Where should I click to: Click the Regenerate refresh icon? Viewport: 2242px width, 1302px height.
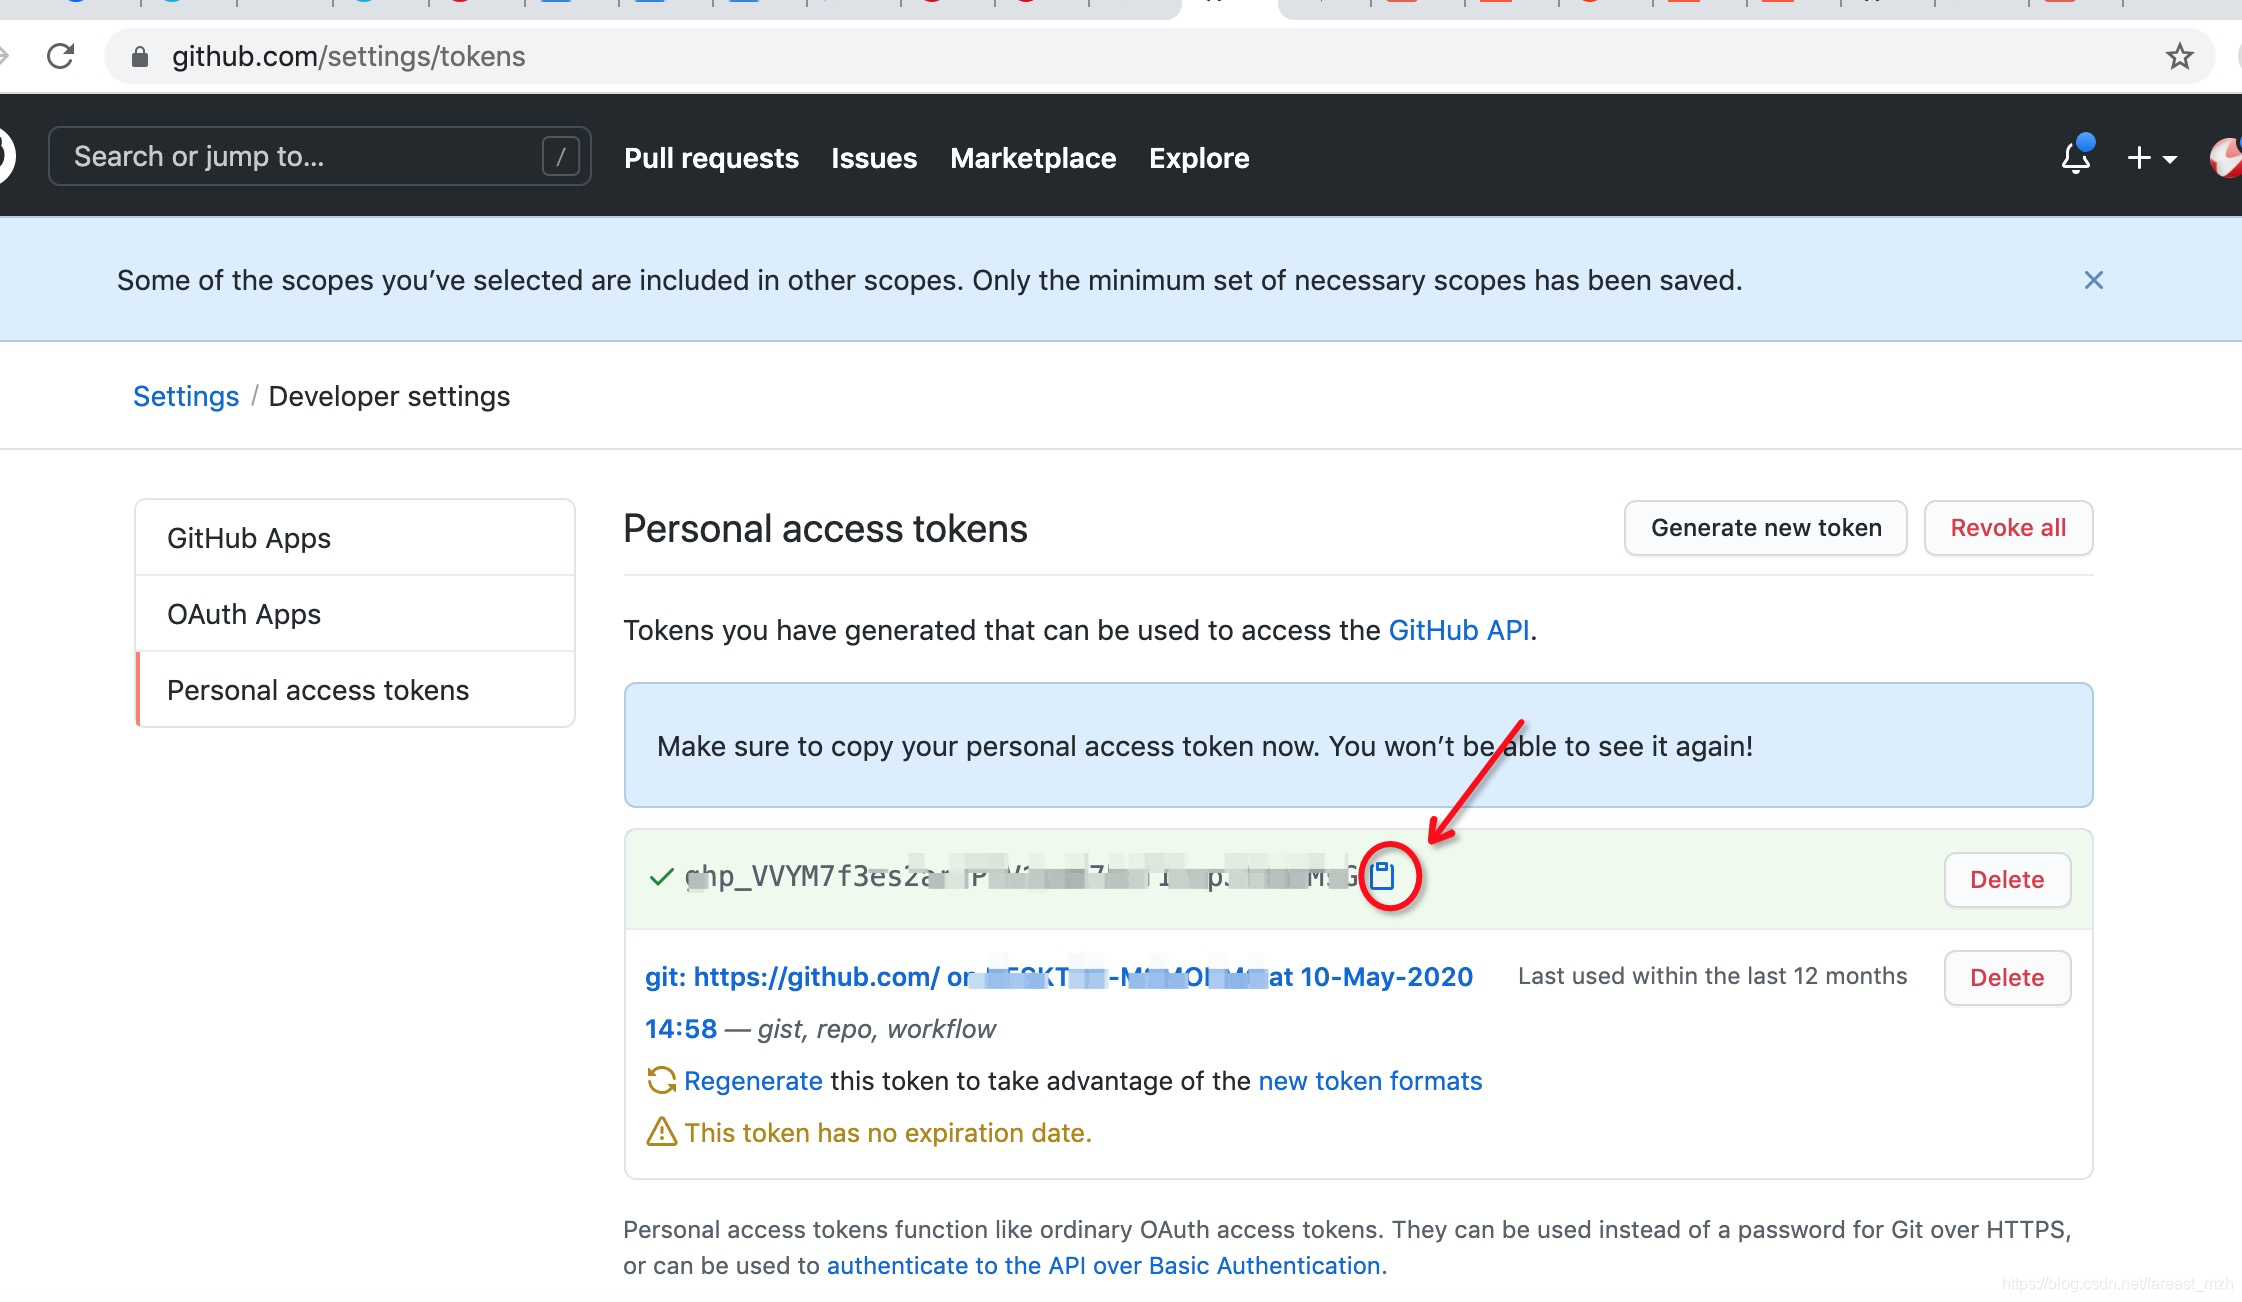(x=660, y=1081)
